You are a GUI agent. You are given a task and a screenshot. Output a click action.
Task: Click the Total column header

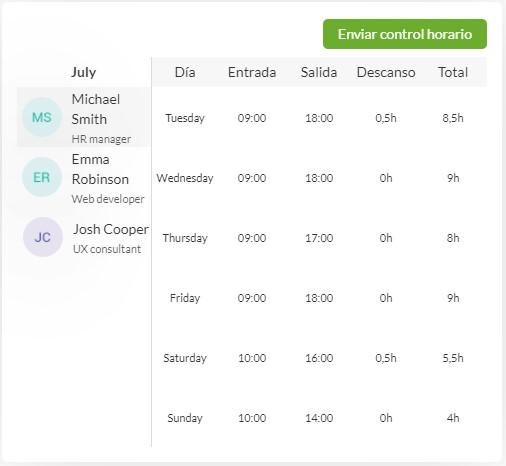click(453, 72)
